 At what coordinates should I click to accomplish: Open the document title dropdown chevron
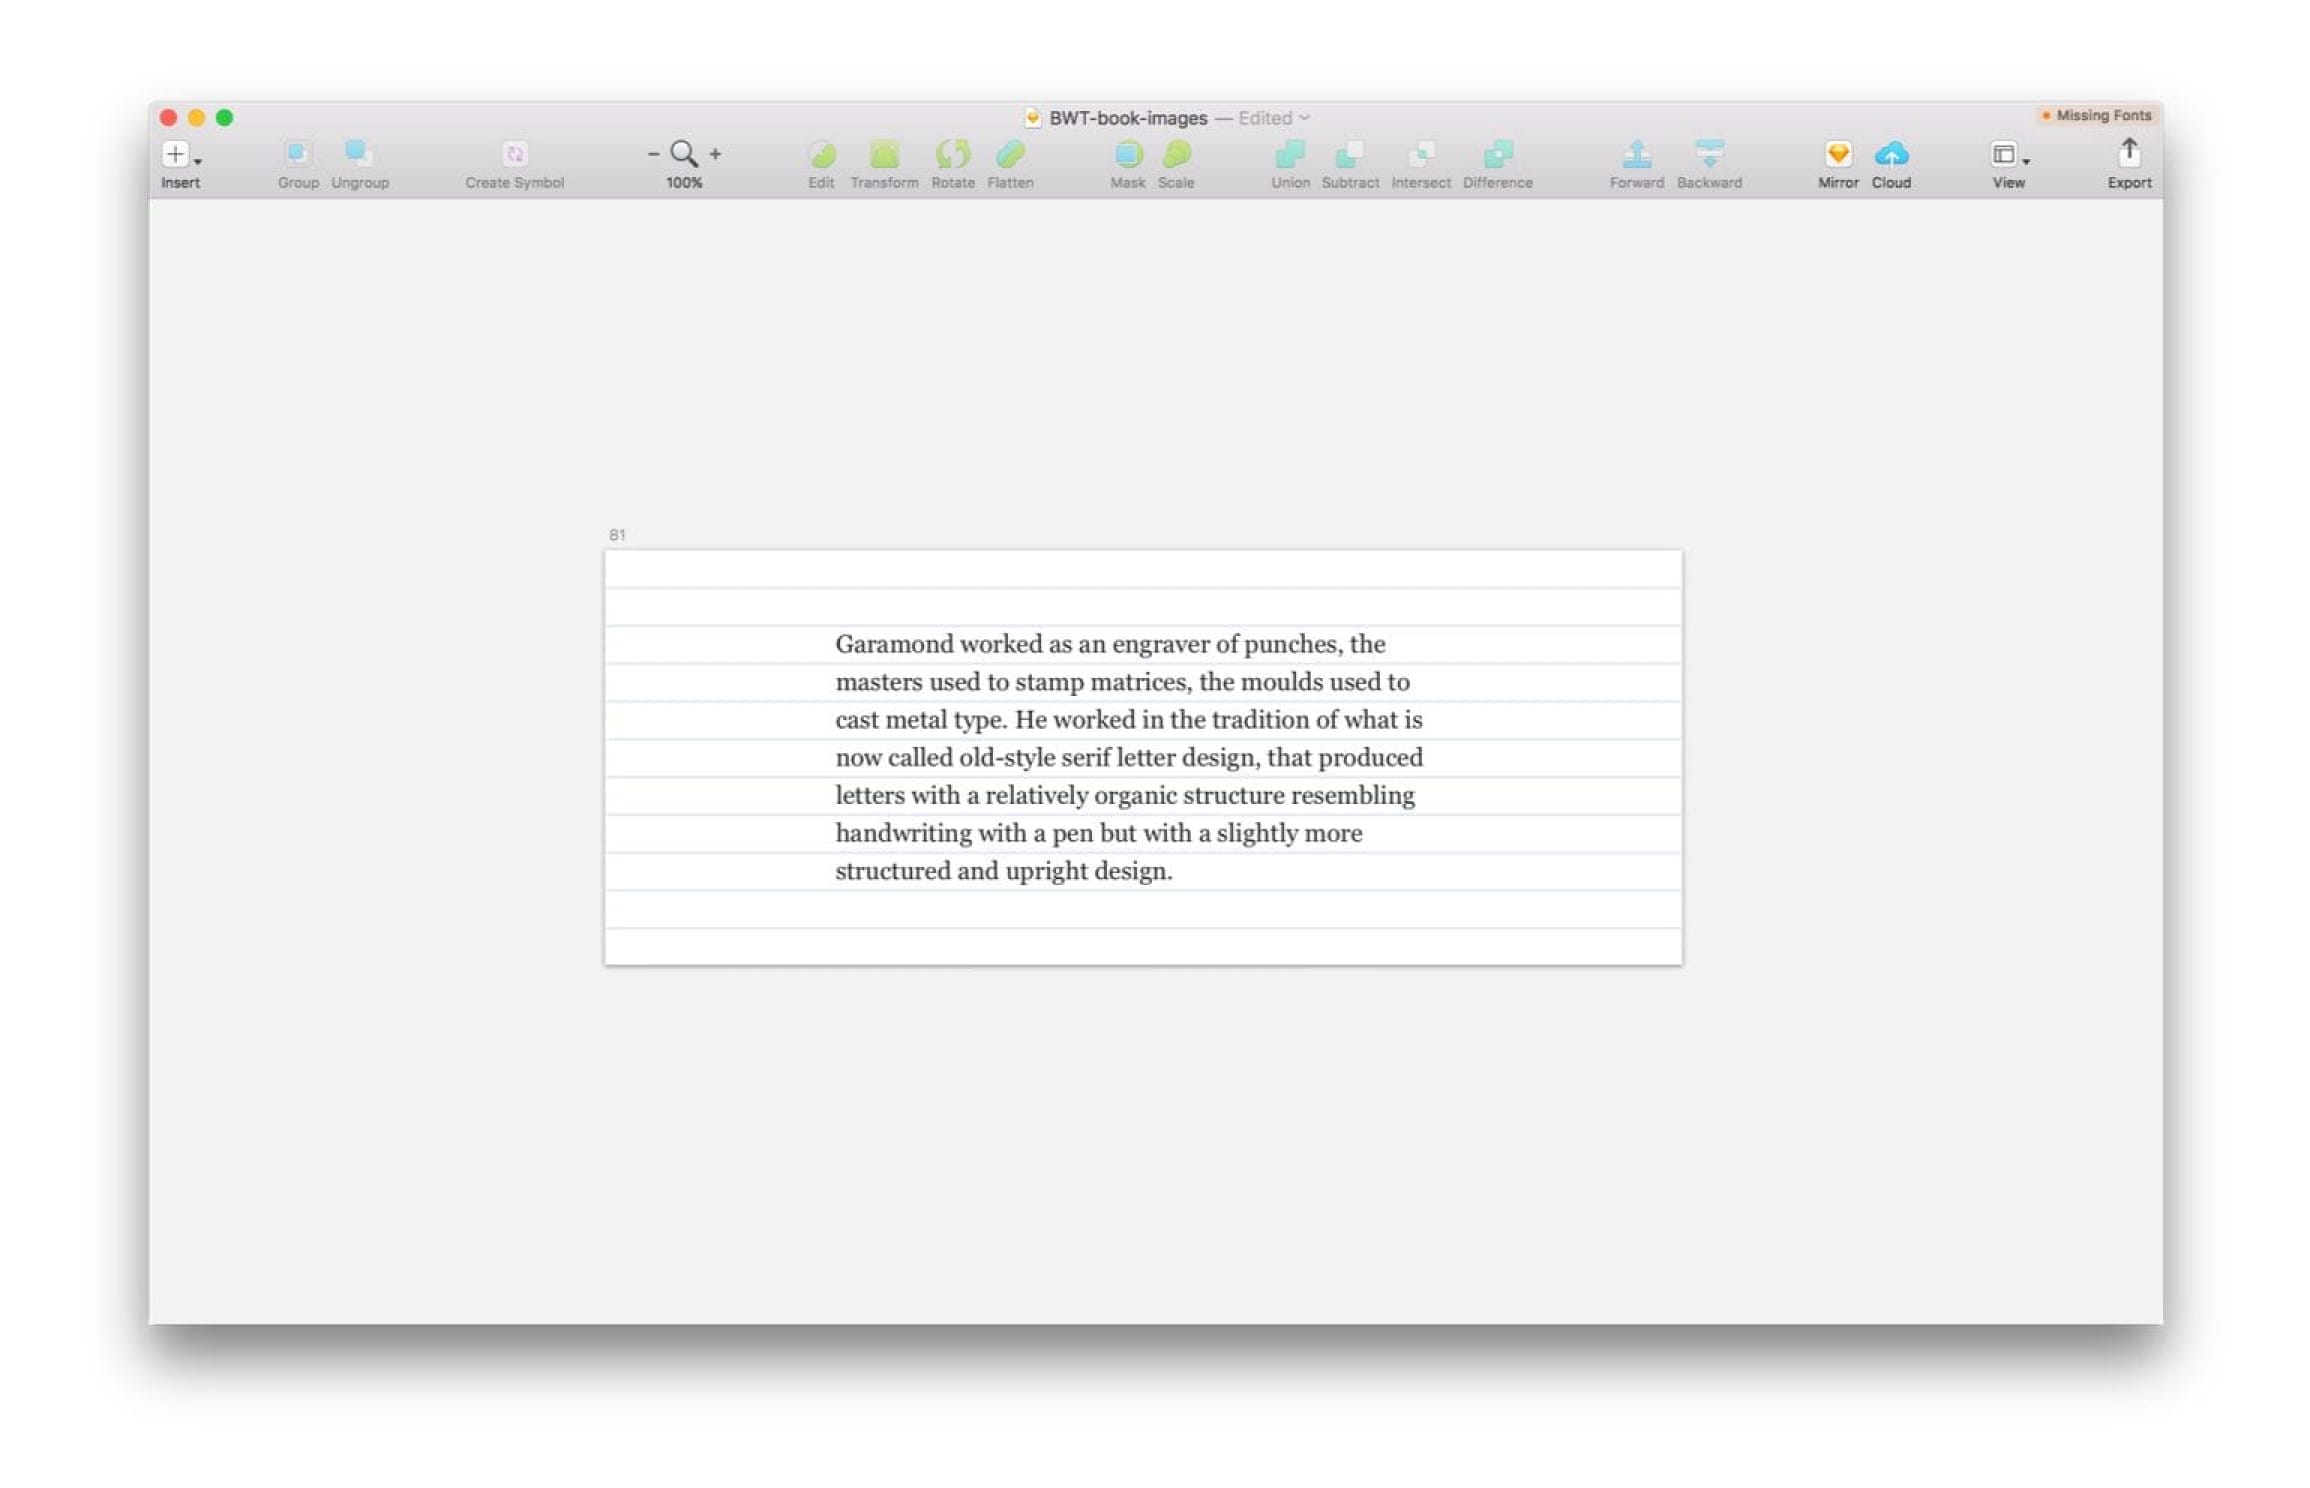click(x=1305, y=117)
